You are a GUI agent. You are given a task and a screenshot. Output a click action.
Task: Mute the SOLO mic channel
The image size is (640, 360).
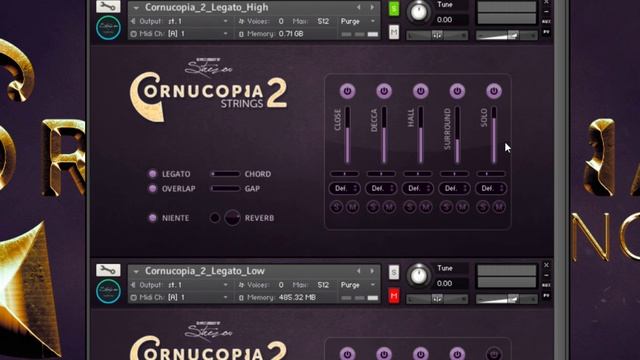tap(499, 207)
